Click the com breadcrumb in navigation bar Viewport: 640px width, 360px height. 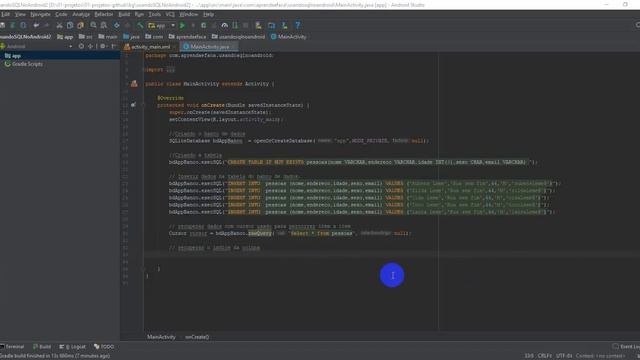click(x=154, y=37)
